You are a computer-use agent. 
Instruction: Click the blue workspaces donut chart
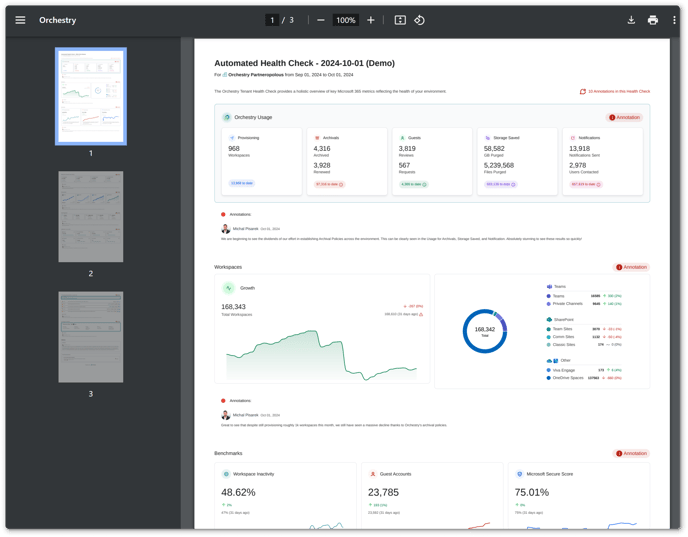485,331
